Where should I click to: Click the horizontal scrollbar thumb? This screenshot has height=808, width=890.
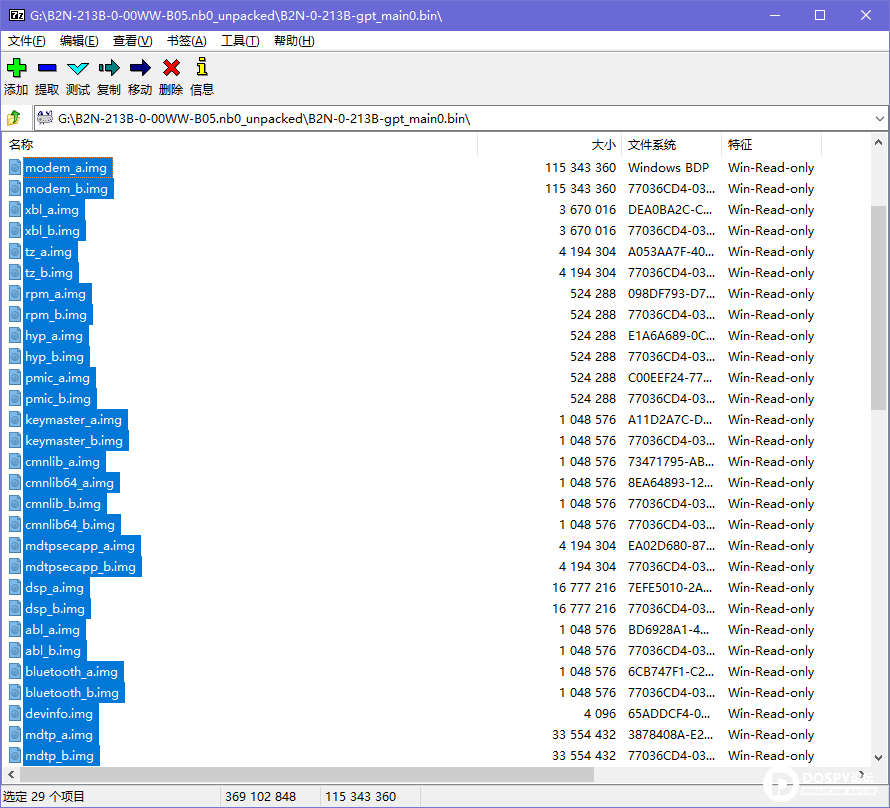pos(308,774)
